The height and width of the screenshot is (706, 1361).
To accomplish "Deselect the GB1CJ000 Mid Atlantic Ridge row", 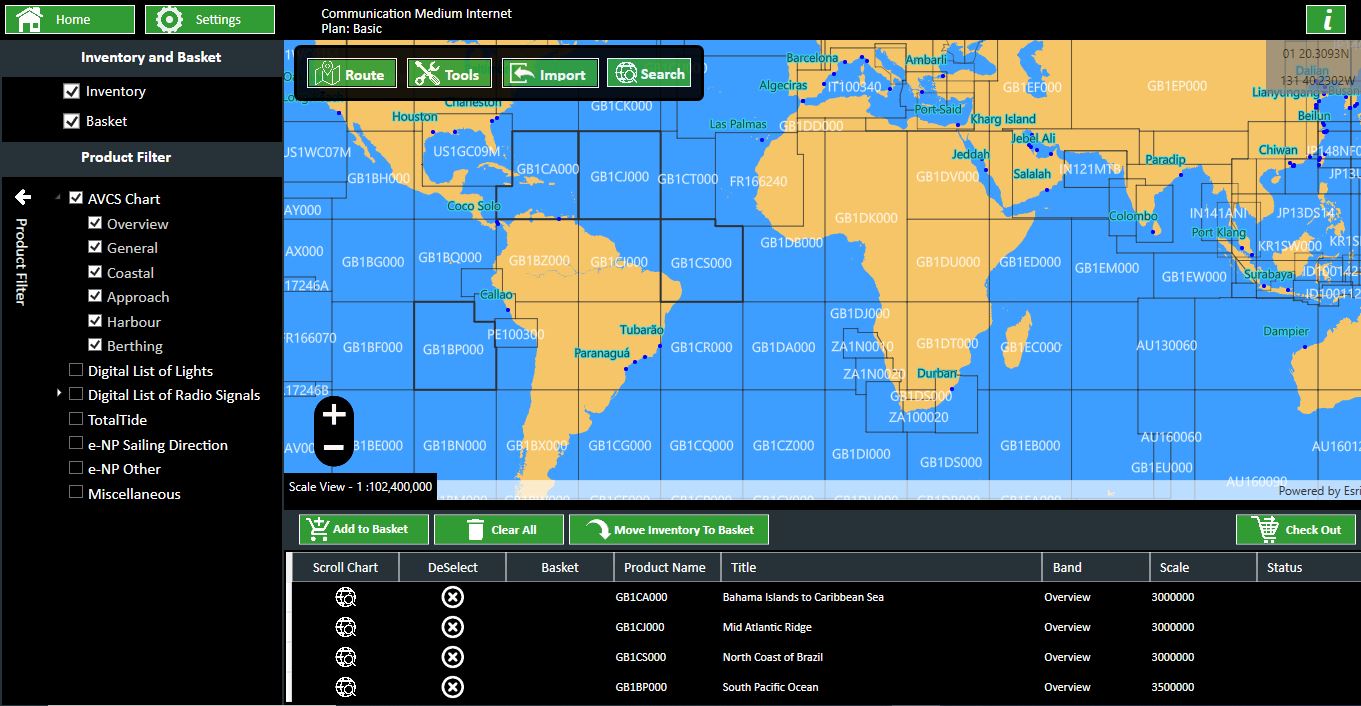I will (452, 627).
